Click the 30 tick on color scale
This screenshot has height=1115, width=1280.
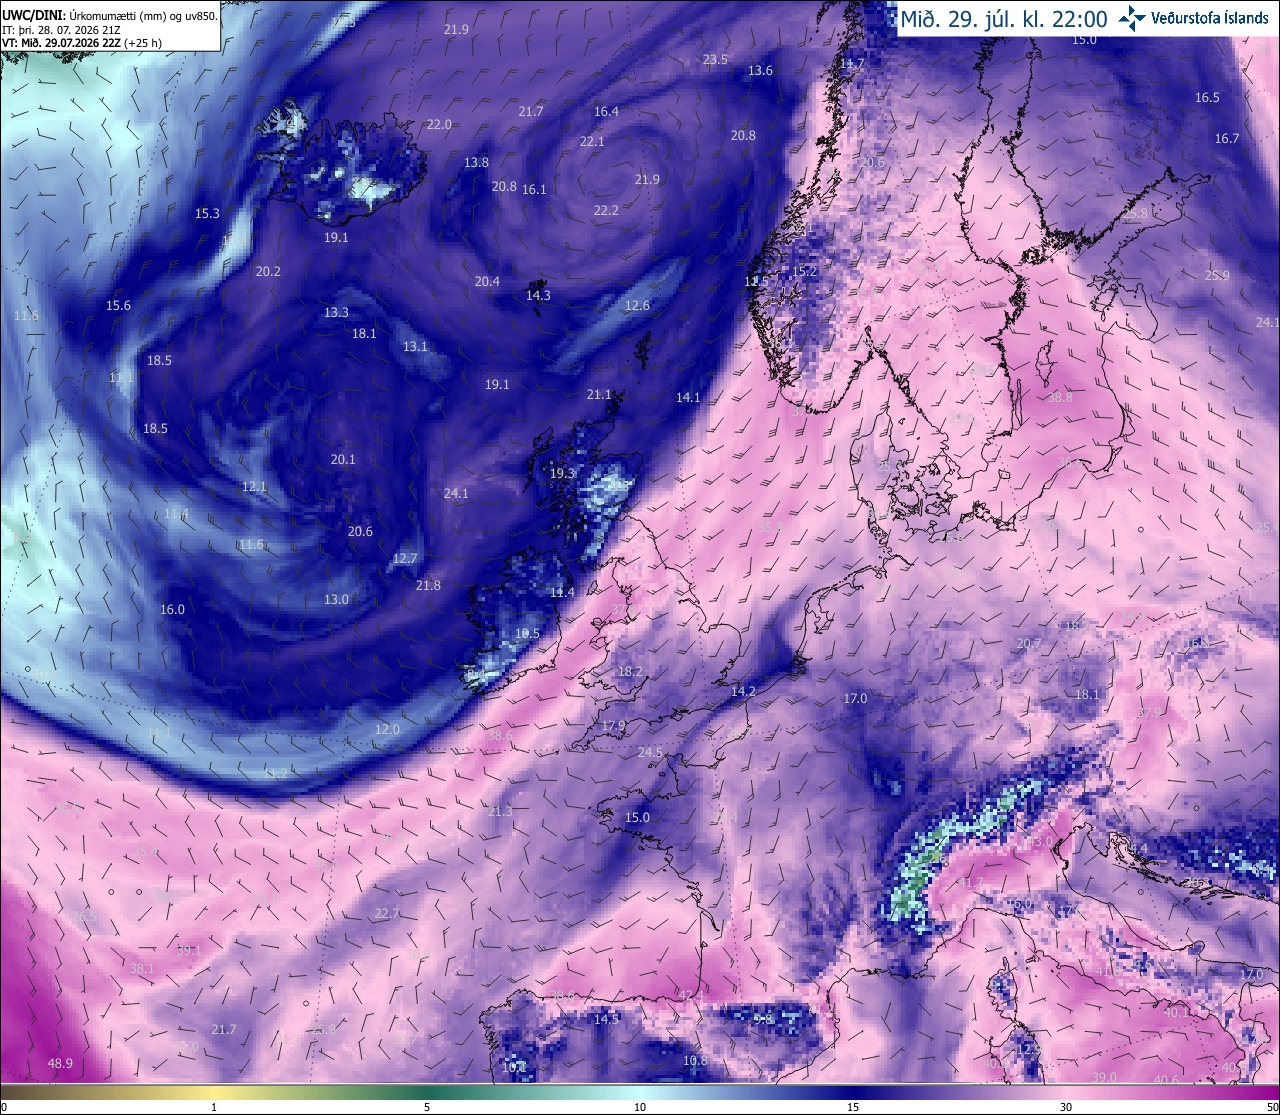click(x=1066, y=1107)
